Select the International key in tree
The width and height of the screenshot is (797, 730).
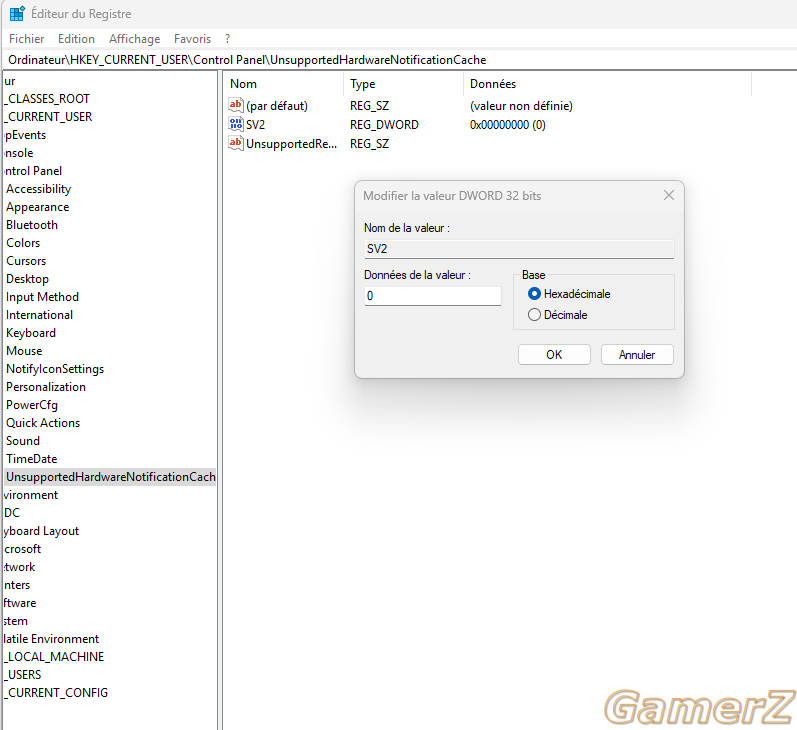(39, 315)
